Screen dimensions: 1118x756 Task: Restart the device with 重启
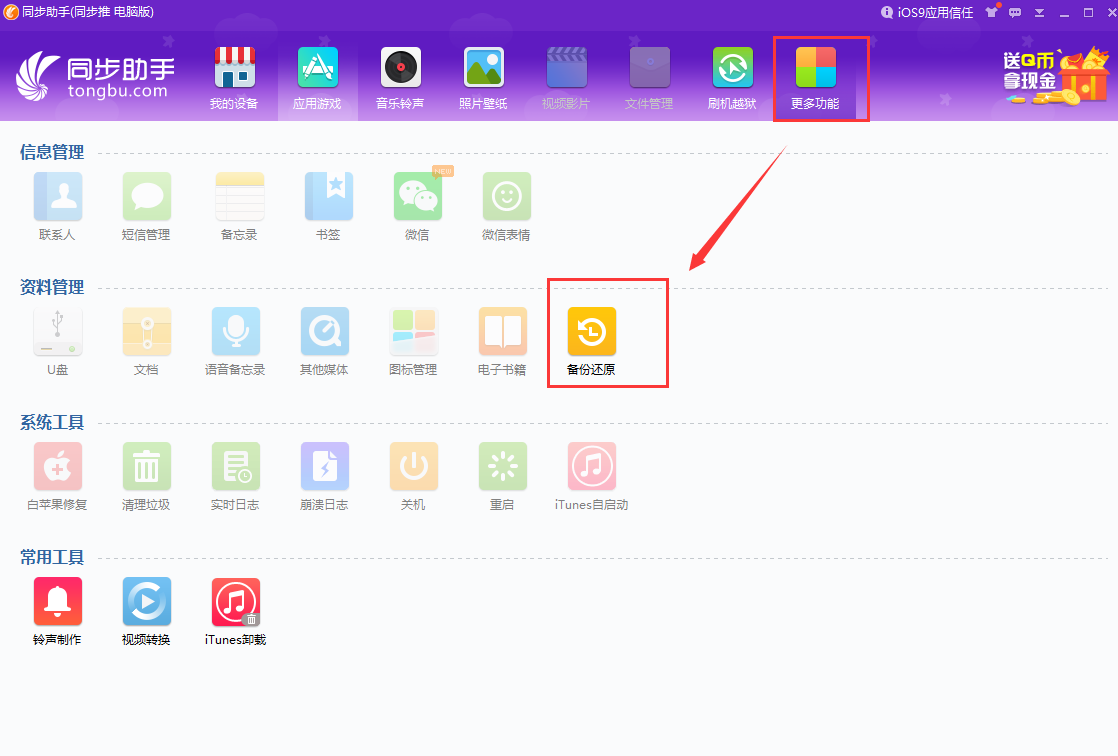tap(502, 466)
